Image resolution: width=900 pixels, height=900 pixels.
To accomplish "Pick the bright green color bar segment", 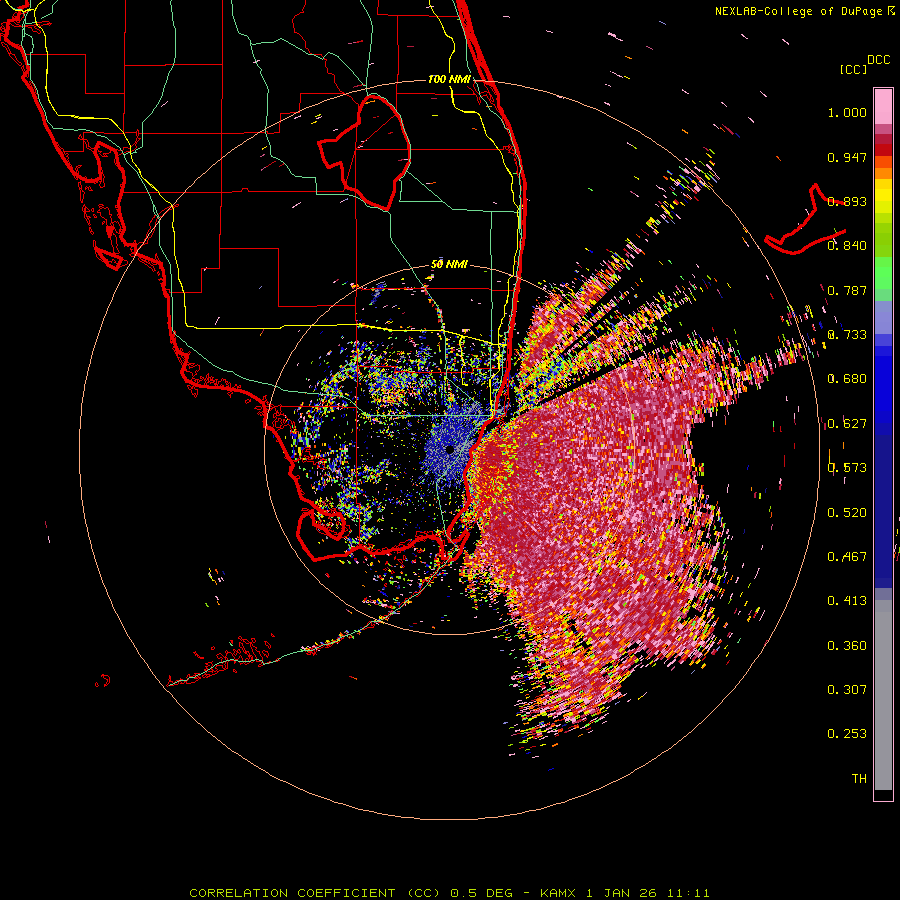I will coord(883,273).
